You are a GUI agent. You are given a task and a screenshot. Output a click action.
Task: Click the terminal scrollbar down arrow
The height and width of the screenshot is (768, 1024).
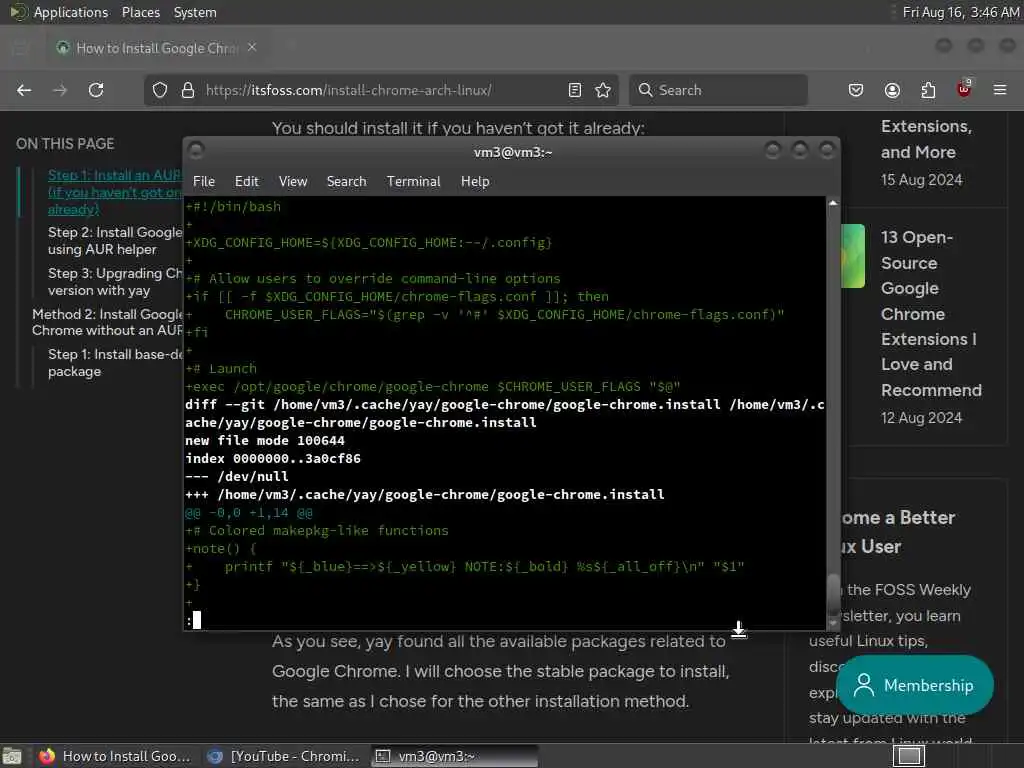coord(833,622)
